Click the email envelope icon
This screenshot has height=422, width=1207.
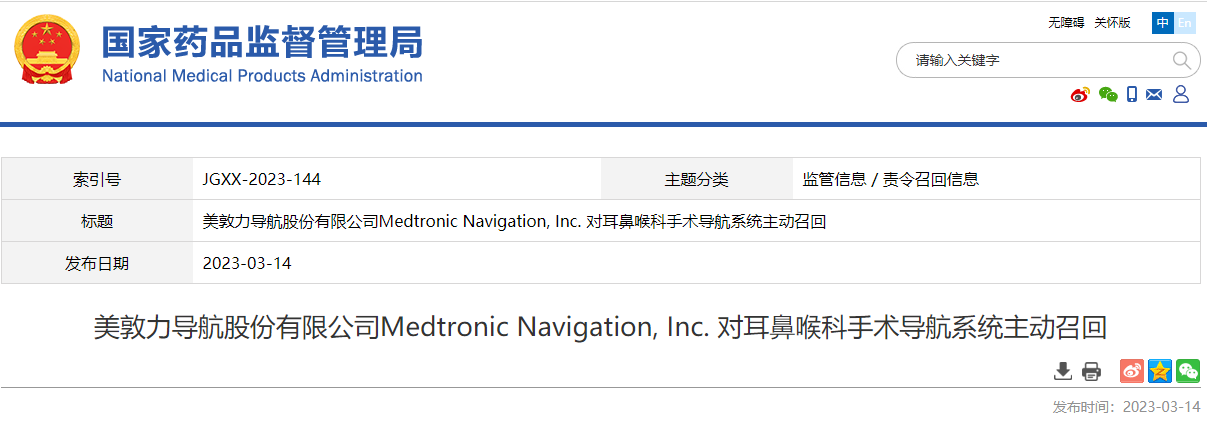(x=1154, y=94)
